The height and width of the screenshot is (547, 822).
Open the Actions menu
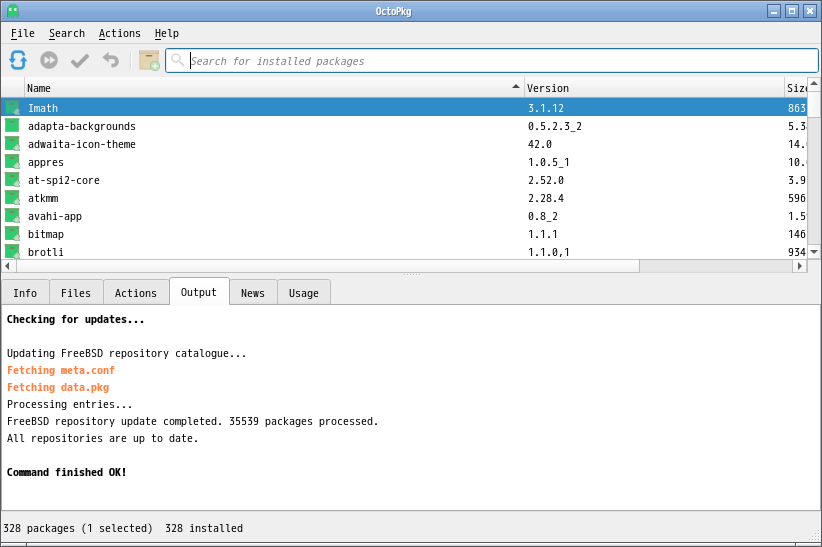[120, 33]
